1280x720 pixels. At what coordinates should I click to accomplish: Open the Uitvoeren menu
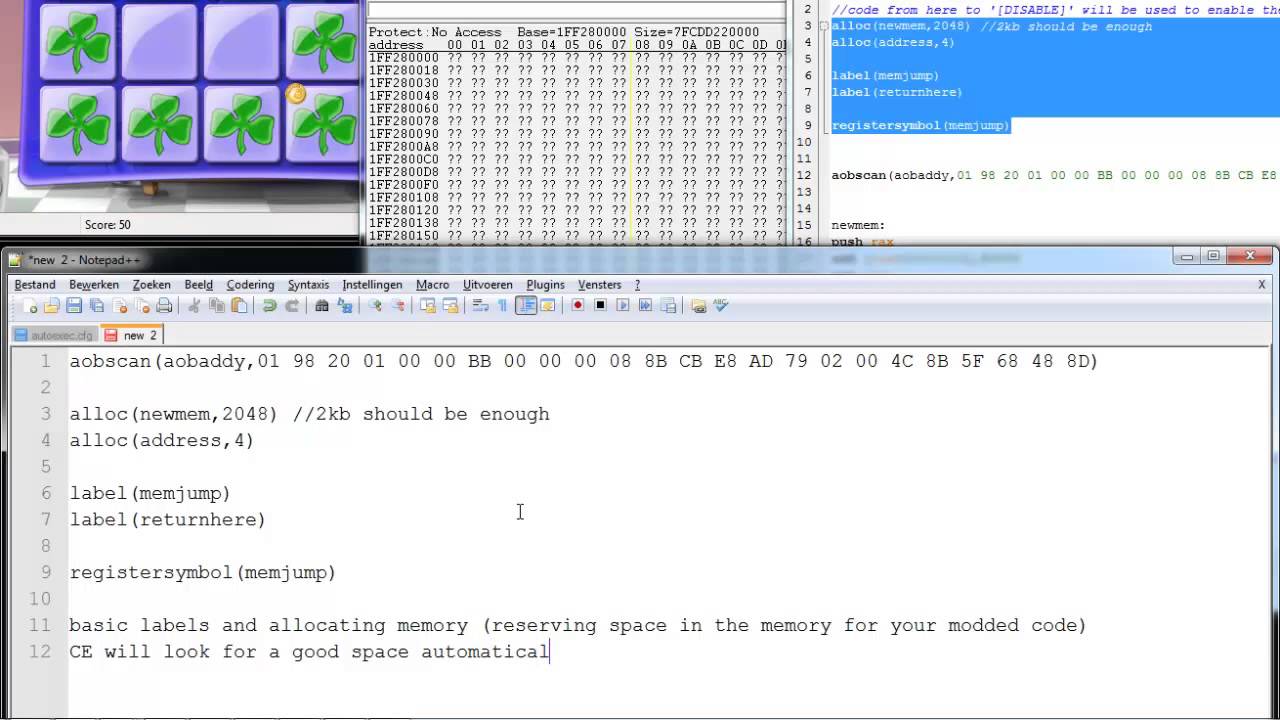489,285
